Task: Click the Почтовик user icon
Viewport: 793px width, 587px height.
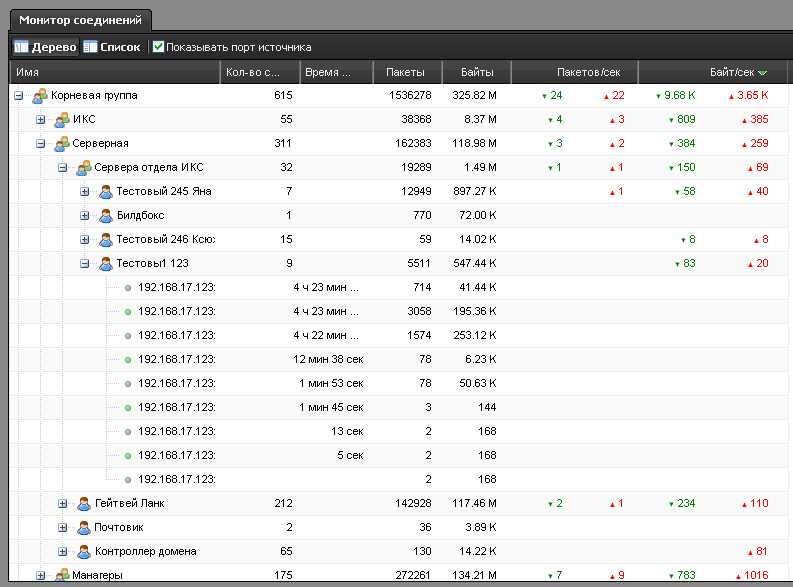Action: click(84, 528)
